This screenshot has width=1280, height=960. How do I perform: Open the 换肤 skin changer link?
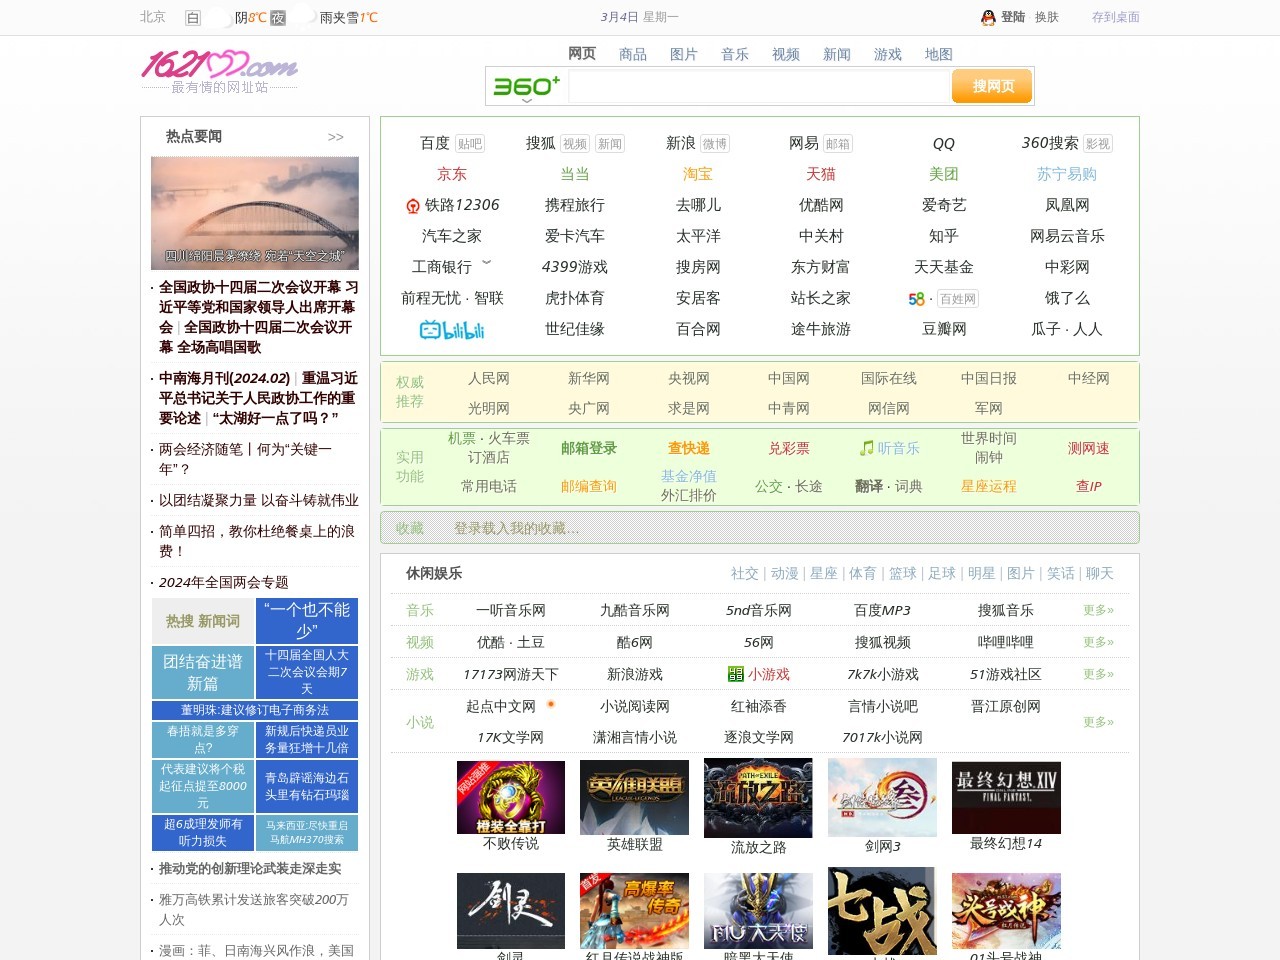click(x=1046, y=17)
